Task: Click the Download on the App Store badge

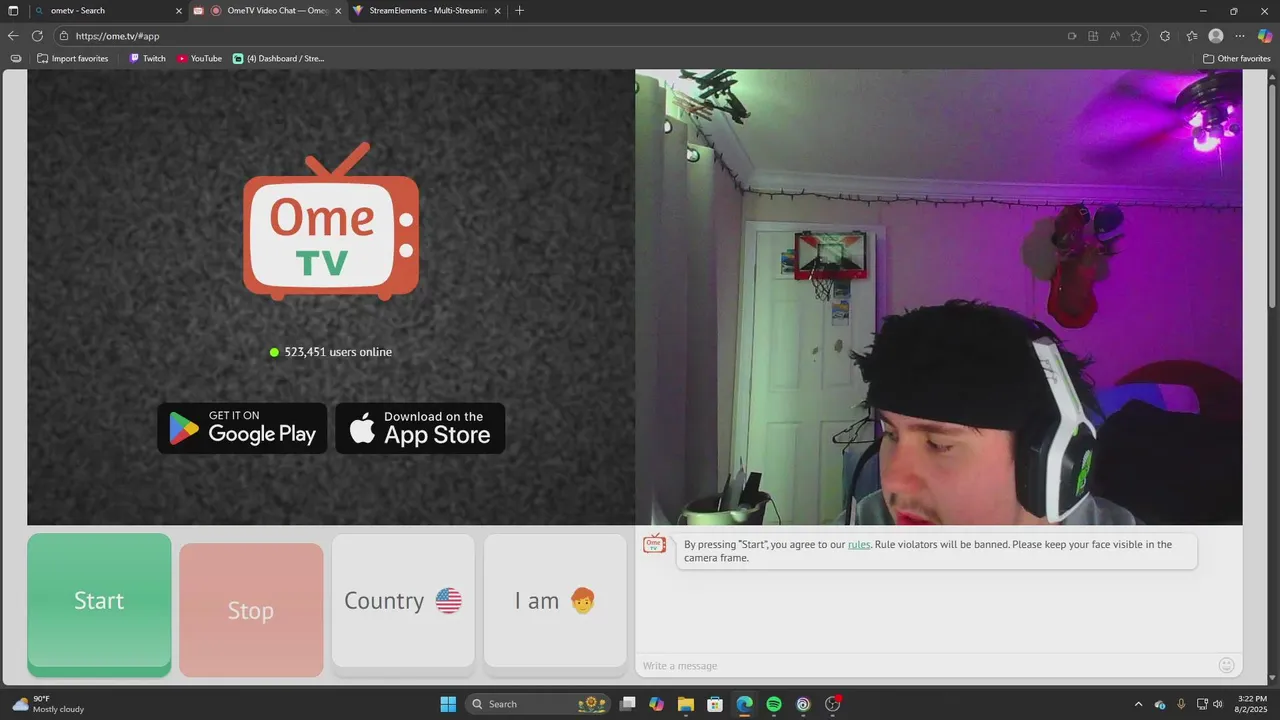Action: coord(420,428)
